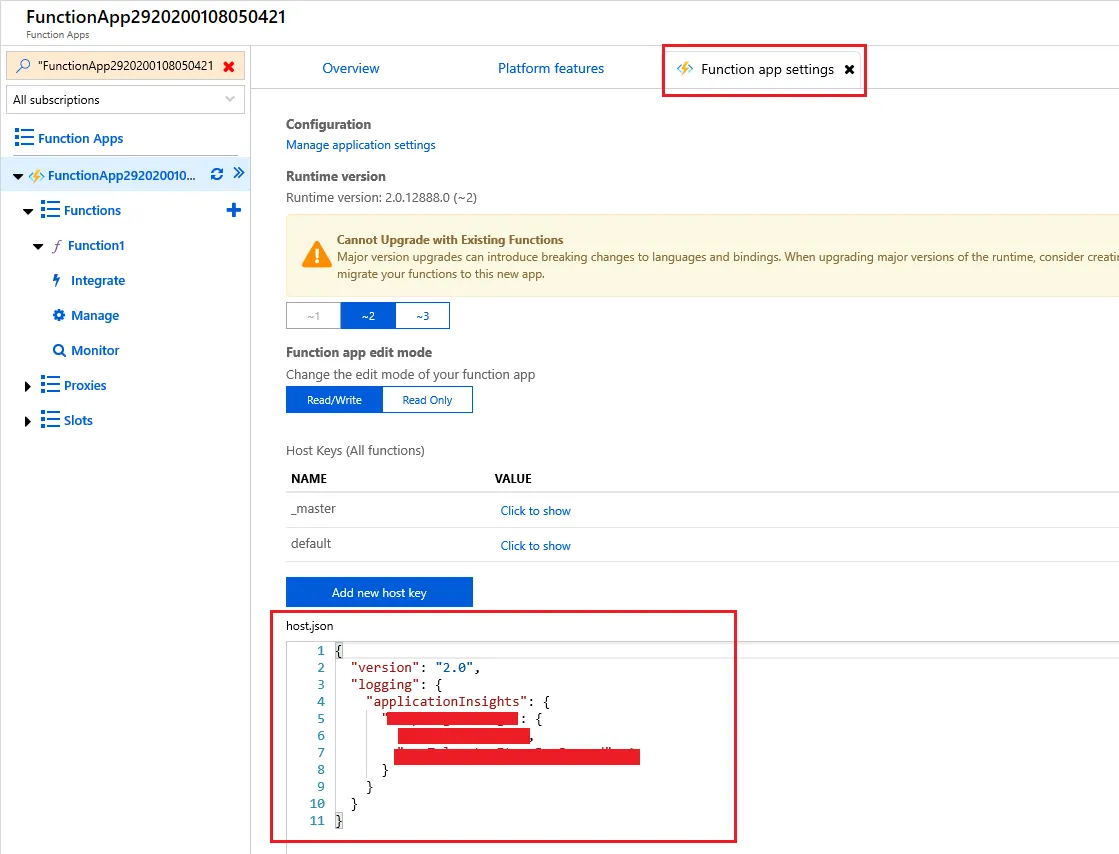Click the _master key name cell
The height and width of the screenshot is (854, 1119).
click(x=313, y=509)
